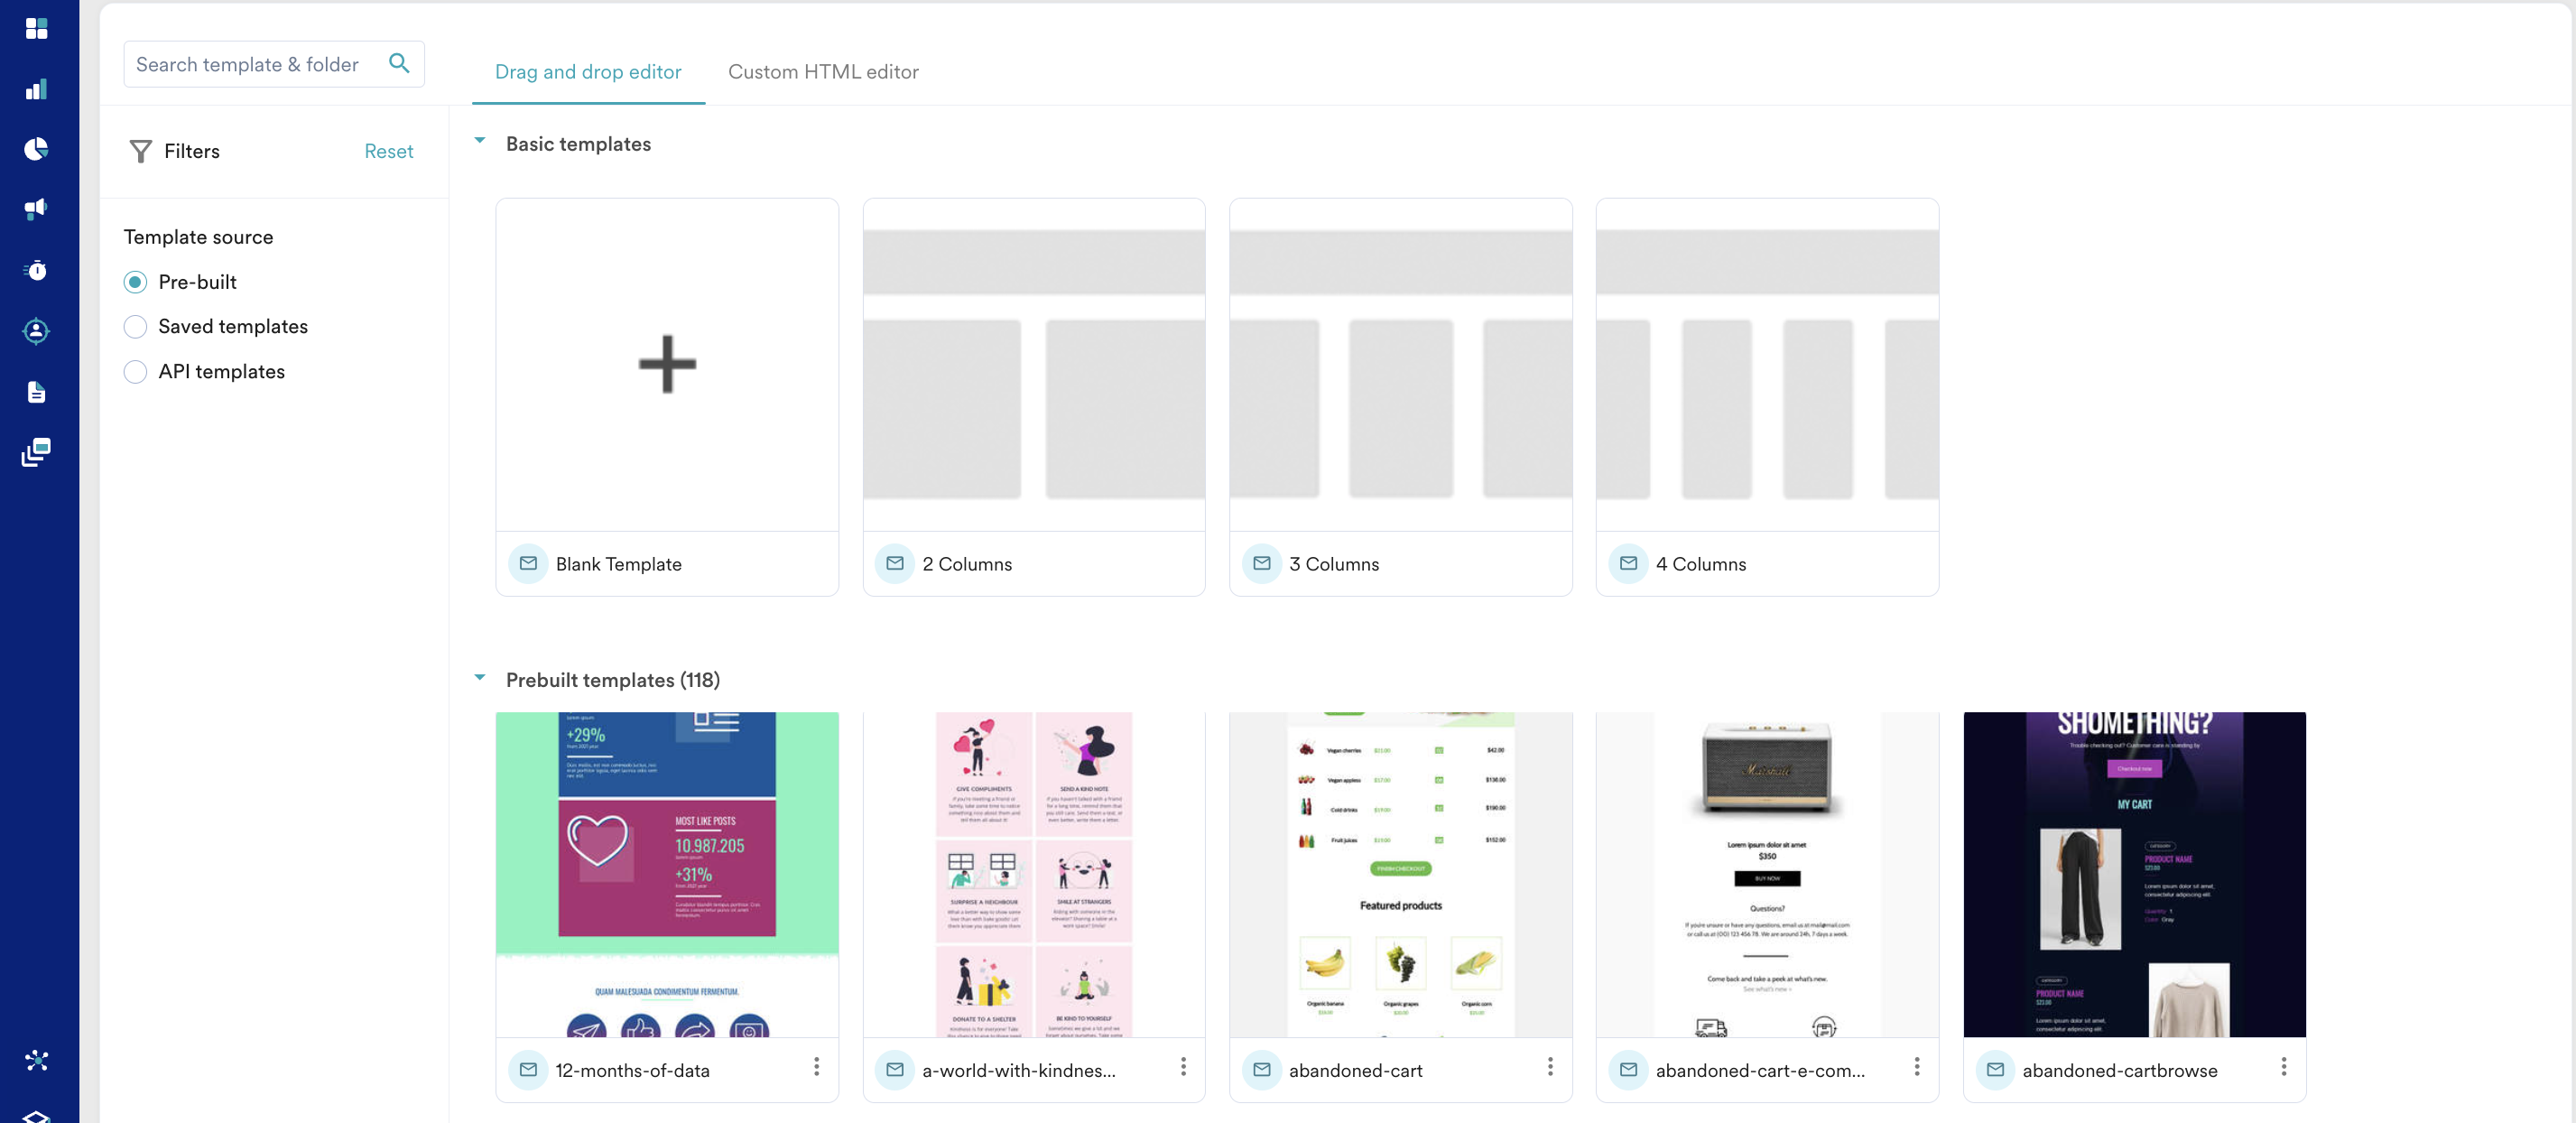Viewport: 2576px width, 1123px height.
Task: Open the contacts person sidebar icon
Action: [37, 331]
